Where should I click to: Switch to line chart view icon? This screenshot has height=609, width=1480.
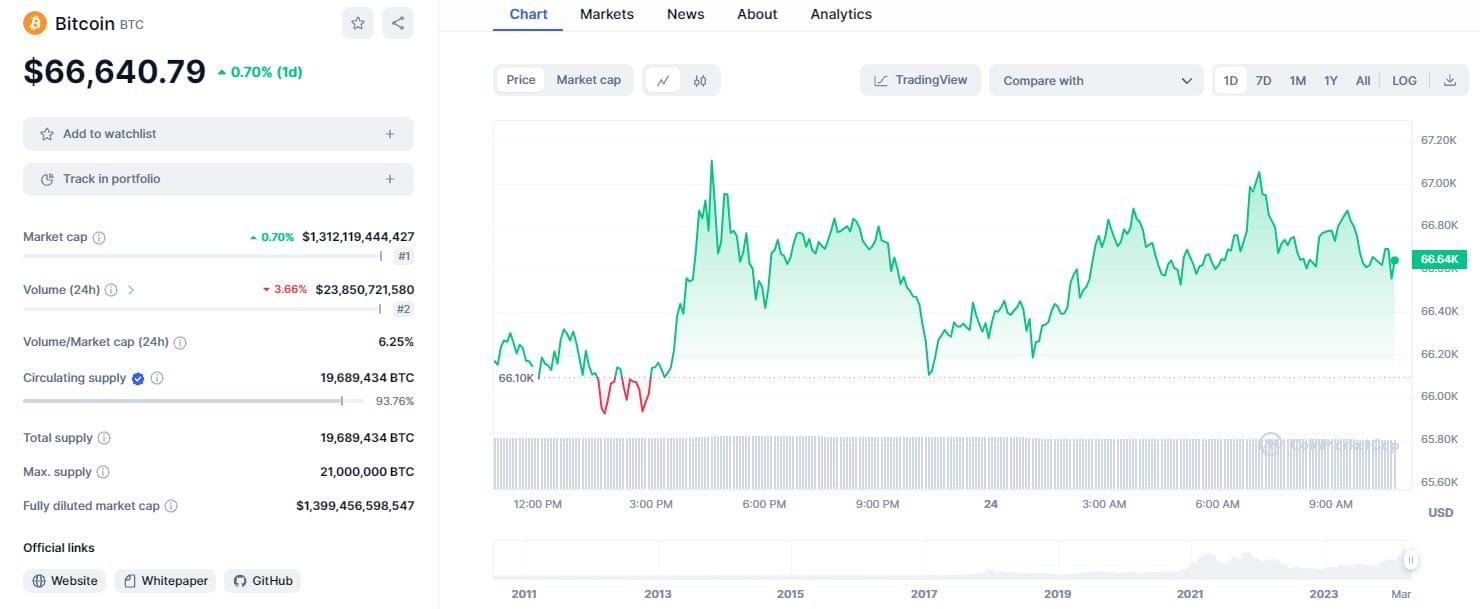[x=662, y=80]
